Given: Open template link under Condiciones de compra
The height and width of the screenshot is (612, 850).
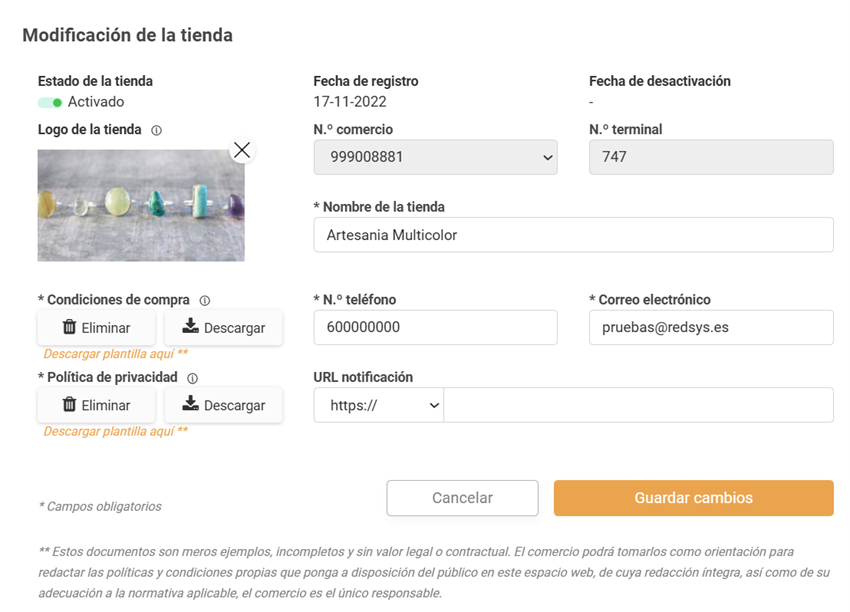Looking at the screenshot, I should coord(115,353).
